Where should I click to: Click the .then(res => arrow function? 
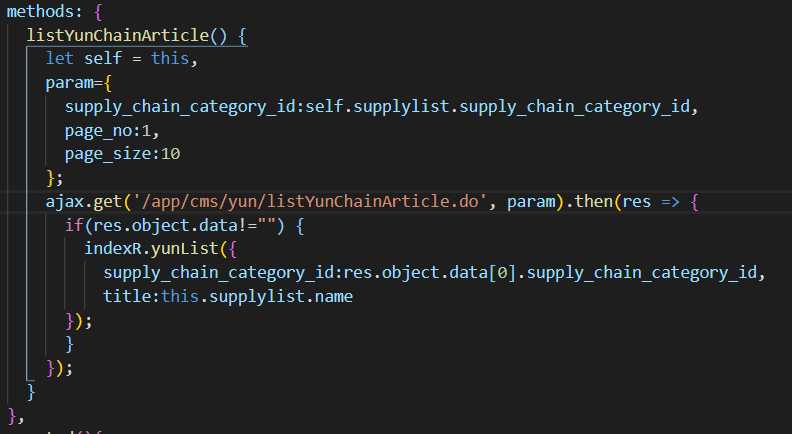click(x=632, y=202)
